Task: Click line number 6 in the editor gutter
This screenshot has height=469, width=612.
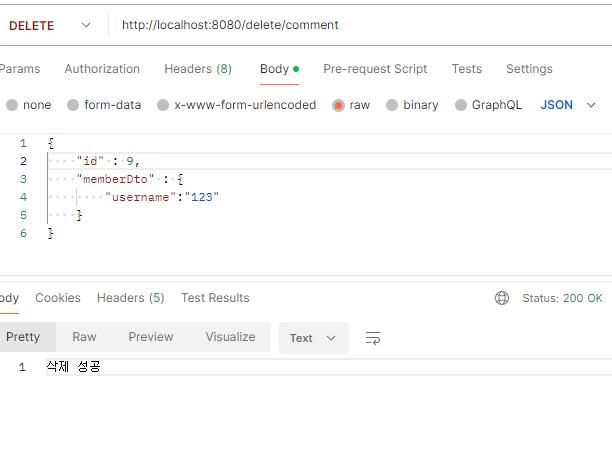Action: [23, 233]
